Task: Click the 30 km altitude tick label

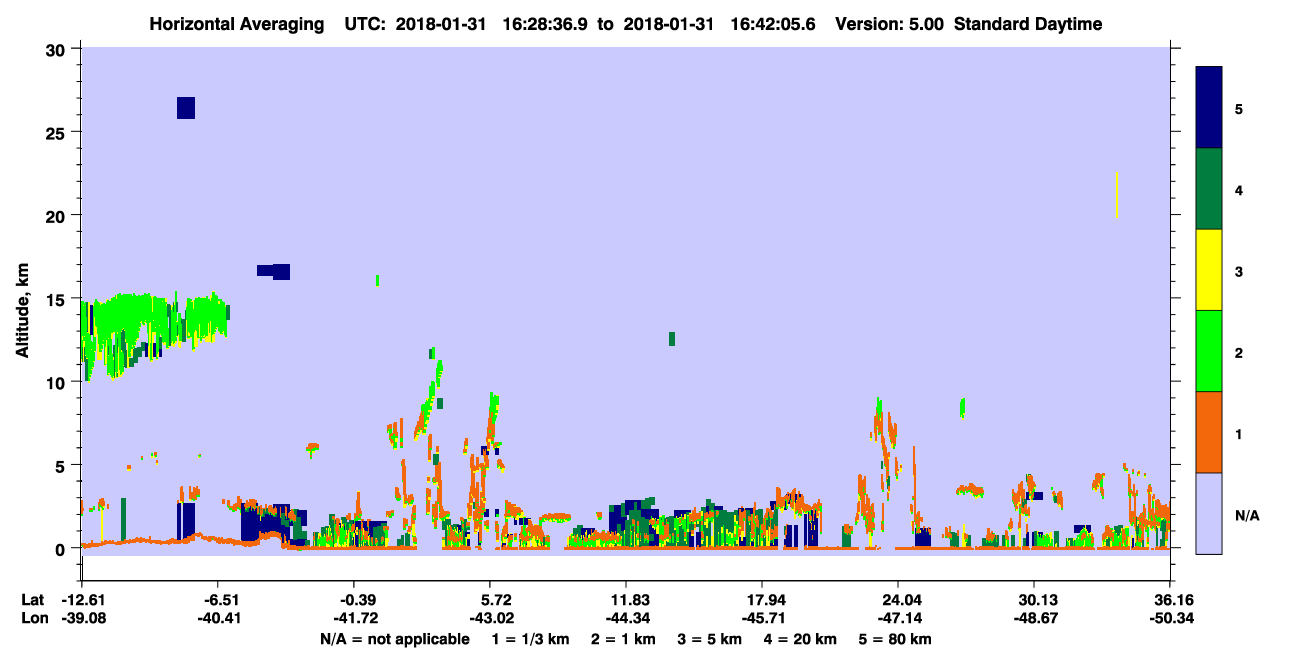Action: pos(55,49)
